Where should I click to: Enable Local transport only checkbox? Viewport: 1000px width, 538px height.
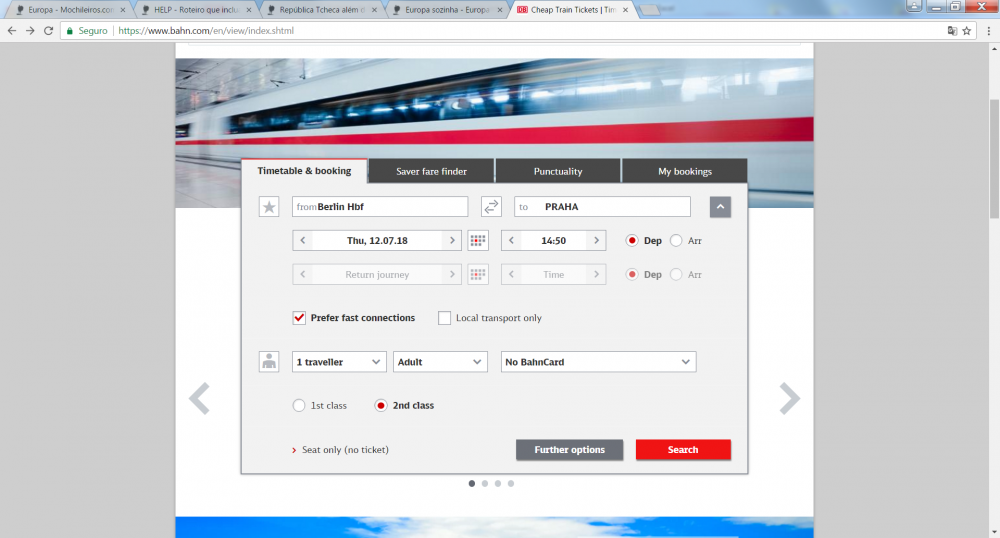[x=445, y=318]
